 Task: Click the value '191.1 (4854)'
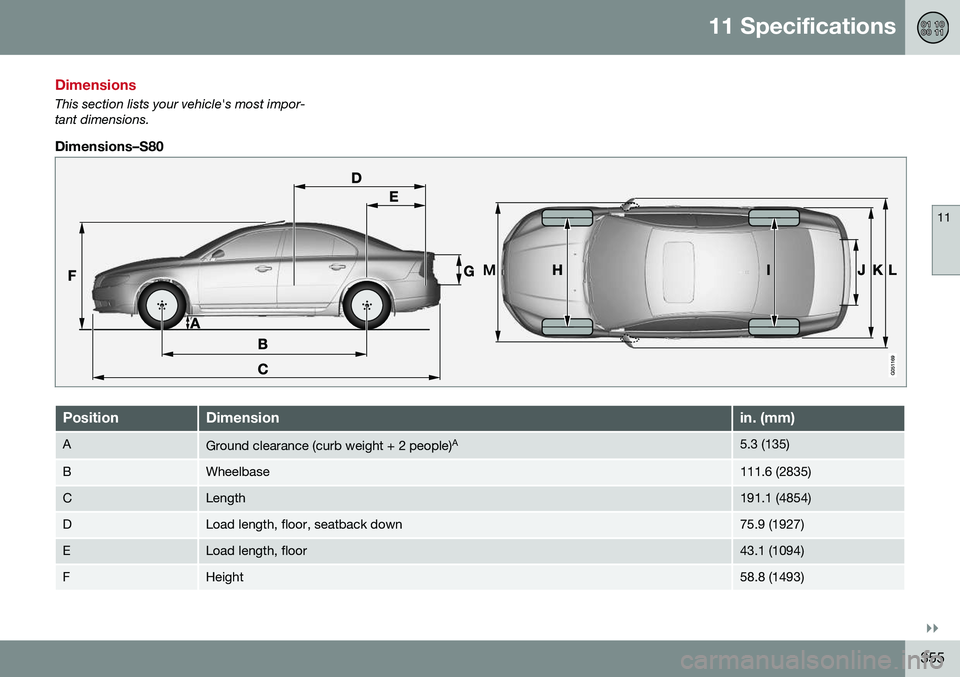pyautogui.click(x=775, y=498)
